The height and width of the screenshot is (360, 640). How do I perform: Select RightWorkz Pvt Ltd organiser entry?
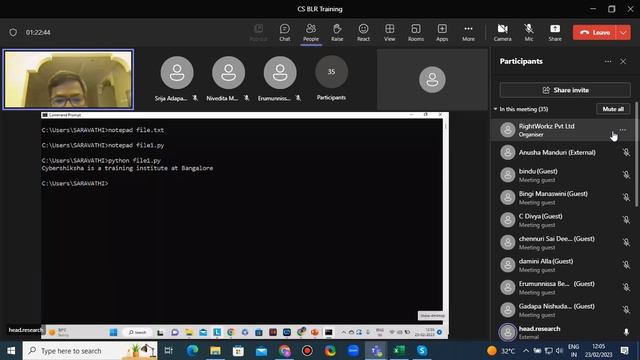click(563, 130)
